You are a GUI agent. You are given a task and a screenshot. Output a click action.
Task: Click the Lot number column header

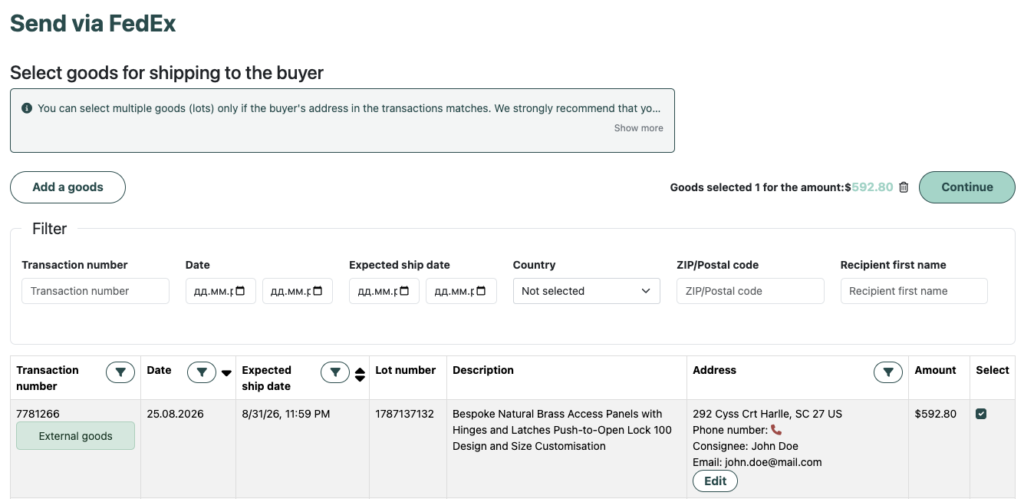pyautogui.click(x=405, y=370)
